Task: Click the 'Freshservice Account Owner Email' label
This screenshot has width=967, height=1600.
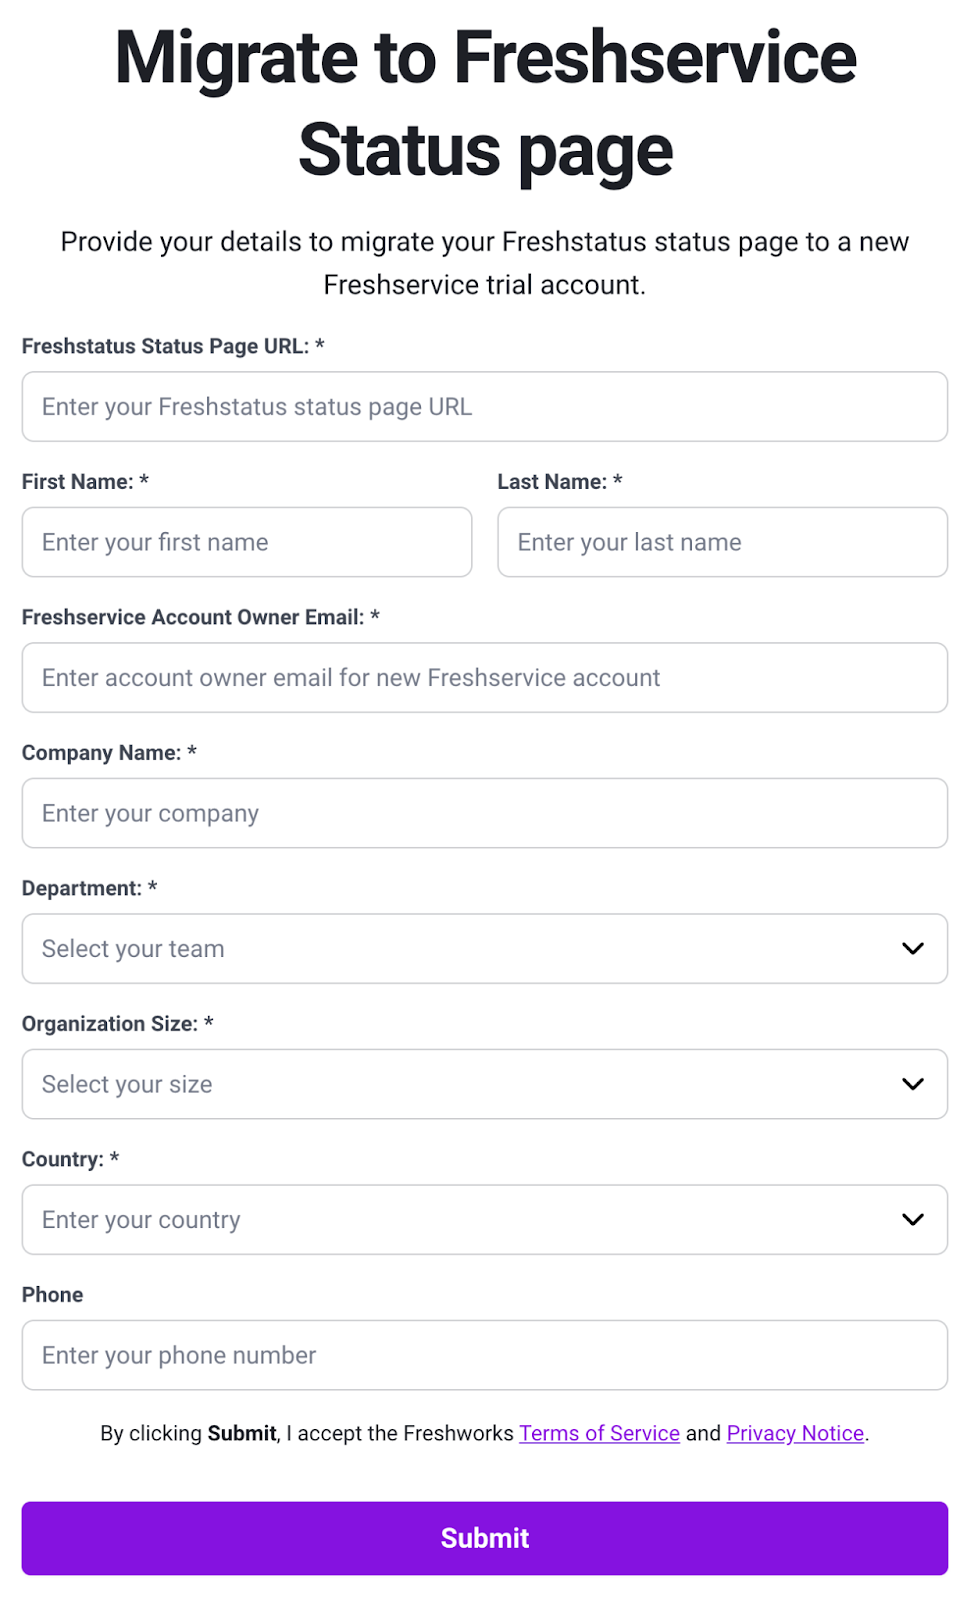Action: (192, 617)
